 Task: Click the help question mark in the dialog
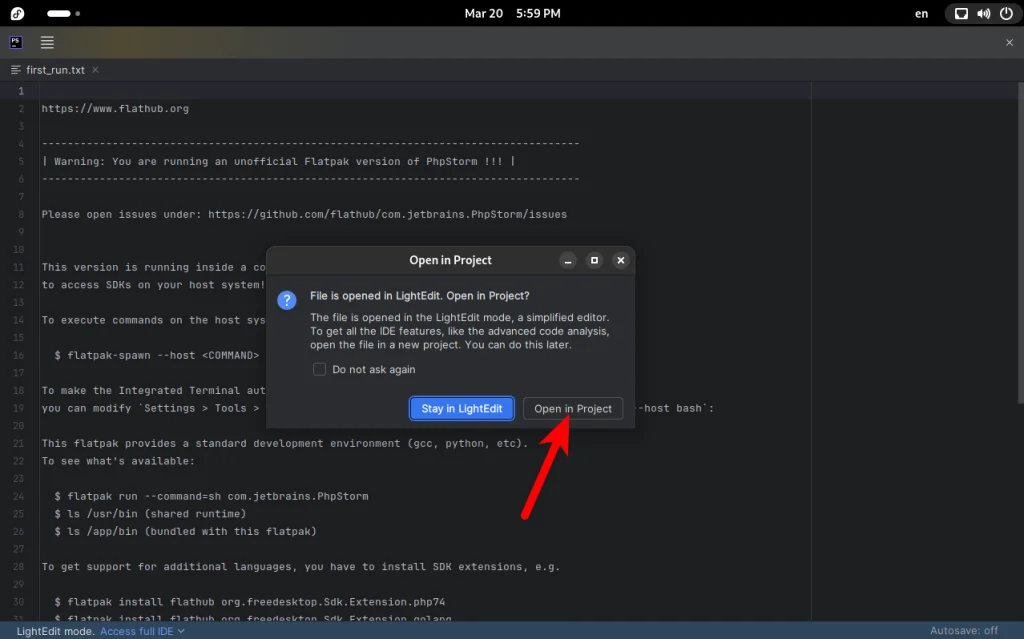[x=286, y=301]
